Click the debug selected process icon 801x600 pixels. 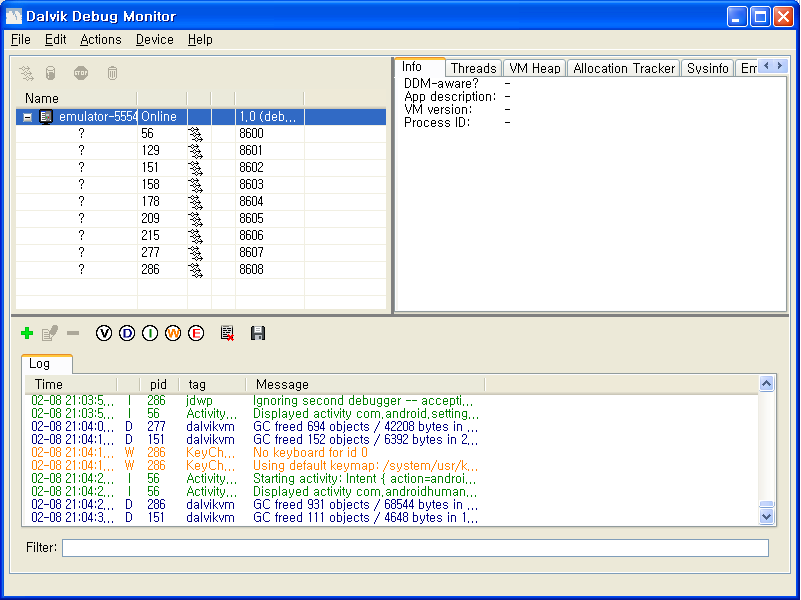tap(27, 73)
